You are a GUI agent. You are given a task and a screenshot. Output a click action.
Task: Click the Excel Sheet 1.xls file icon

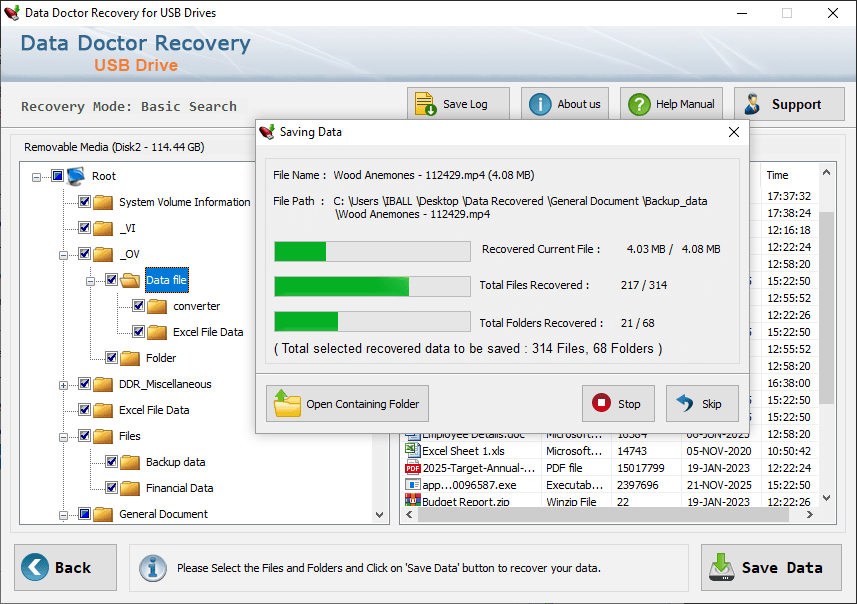point(412,450)
